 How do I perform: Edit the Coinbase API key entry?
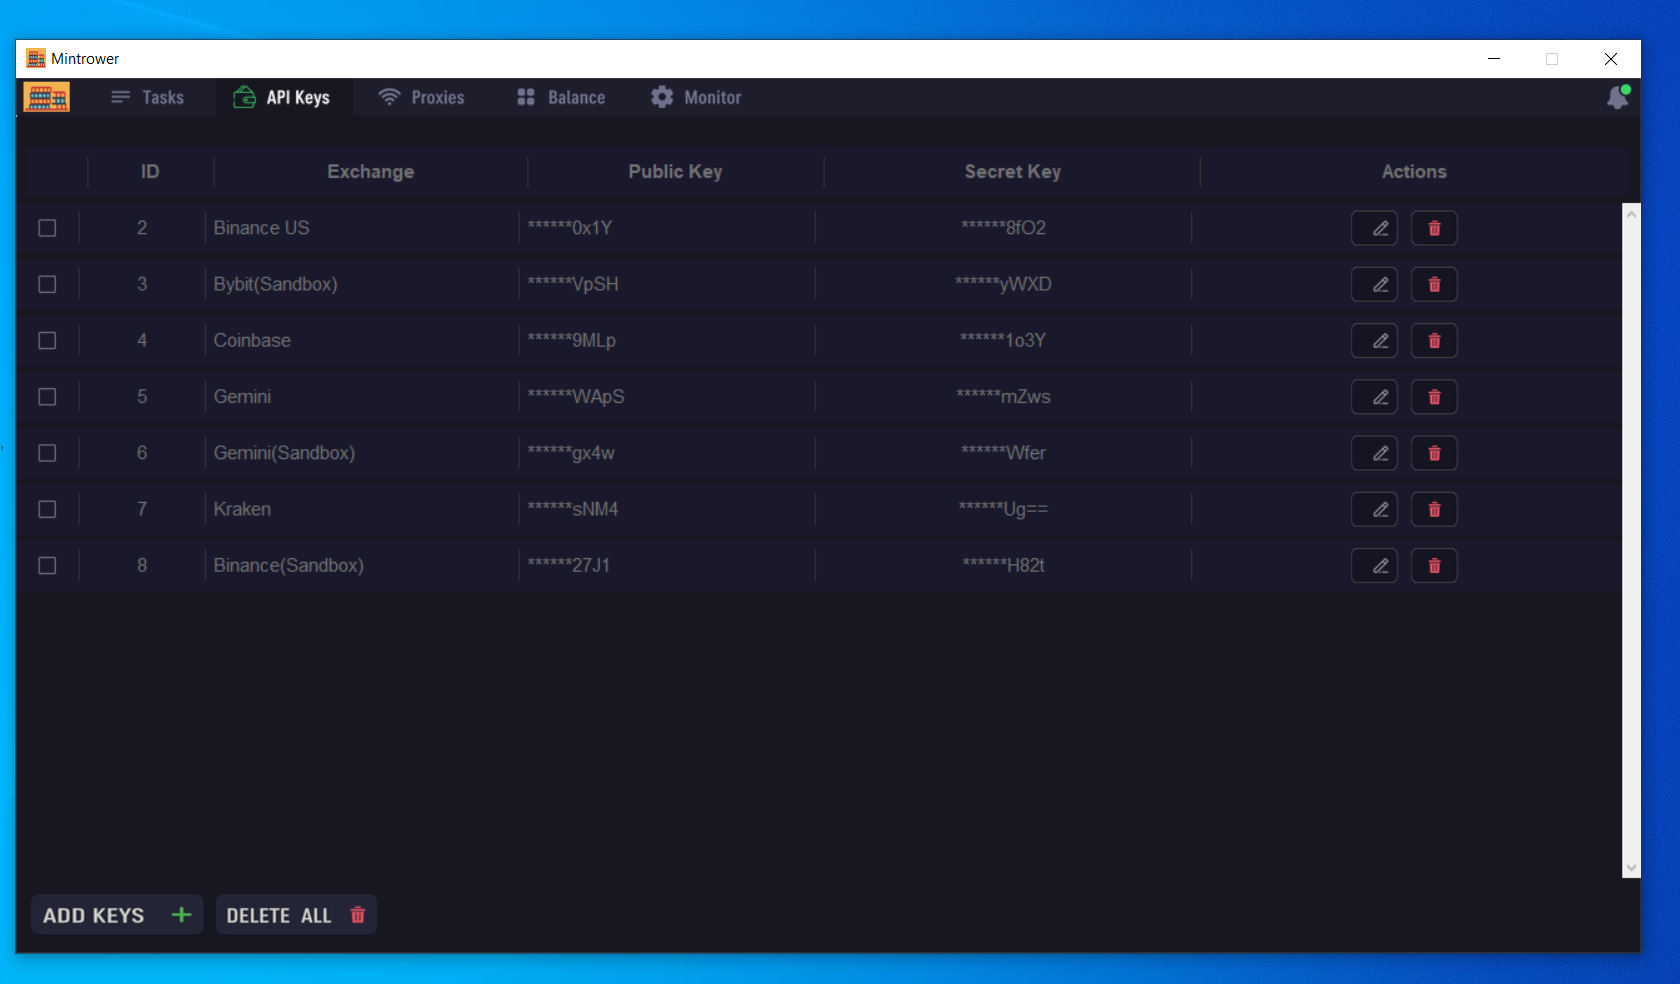click(1374, 341)
